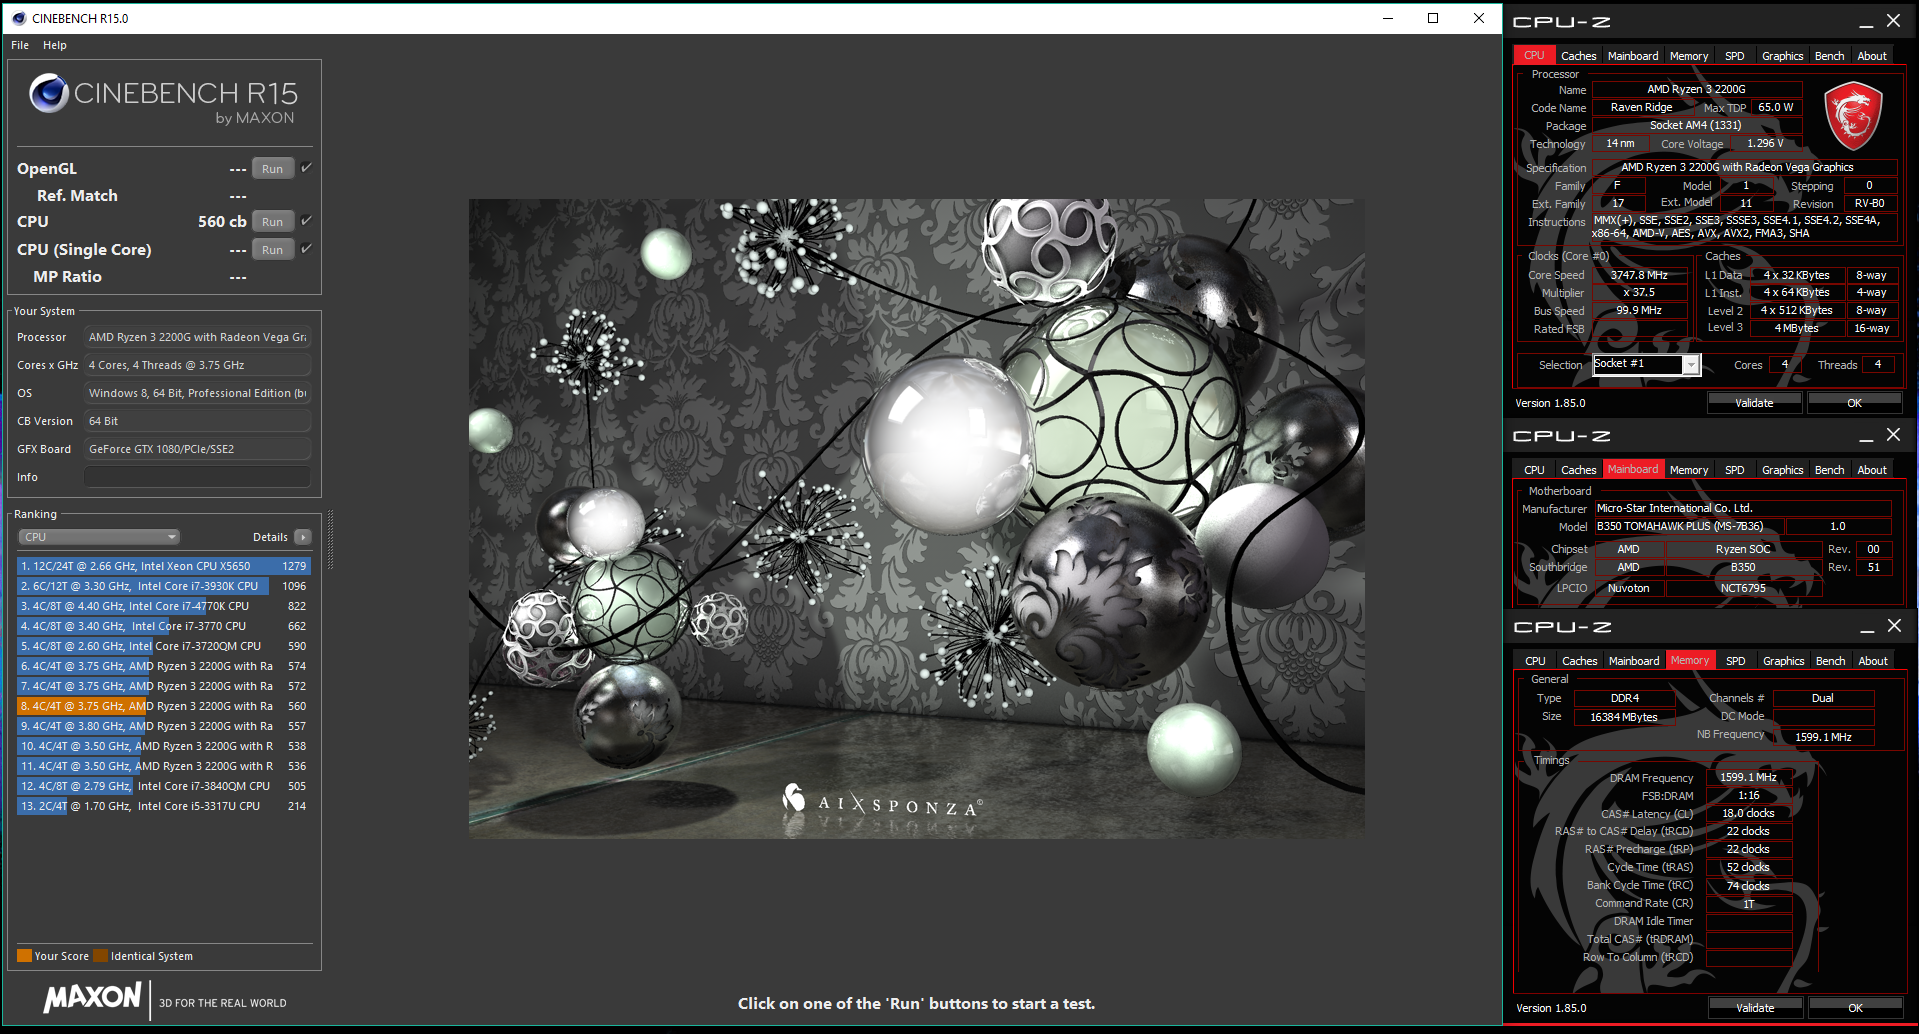The image size is (1919, 1034).
Task: Select ranking row Intel Core i7-3840QM
Action: (x=164, y=786)
